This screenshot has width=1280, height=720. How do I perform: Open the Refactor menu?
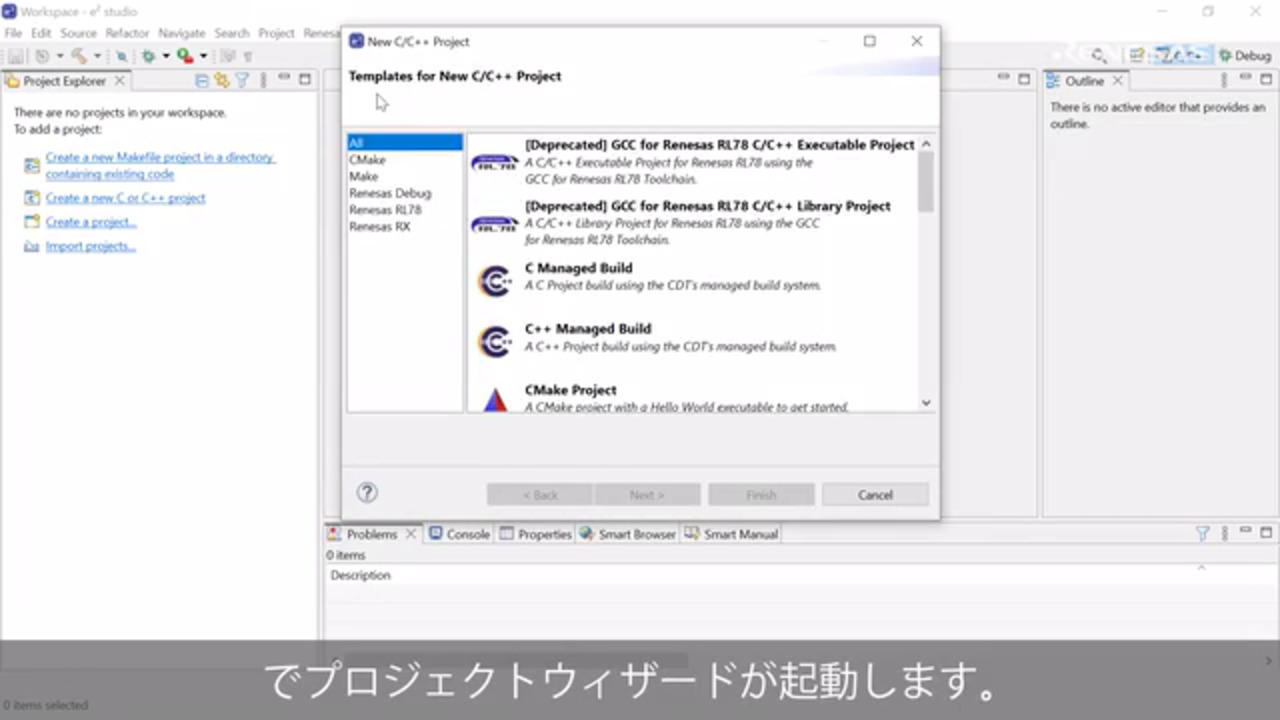coord(127,33)
